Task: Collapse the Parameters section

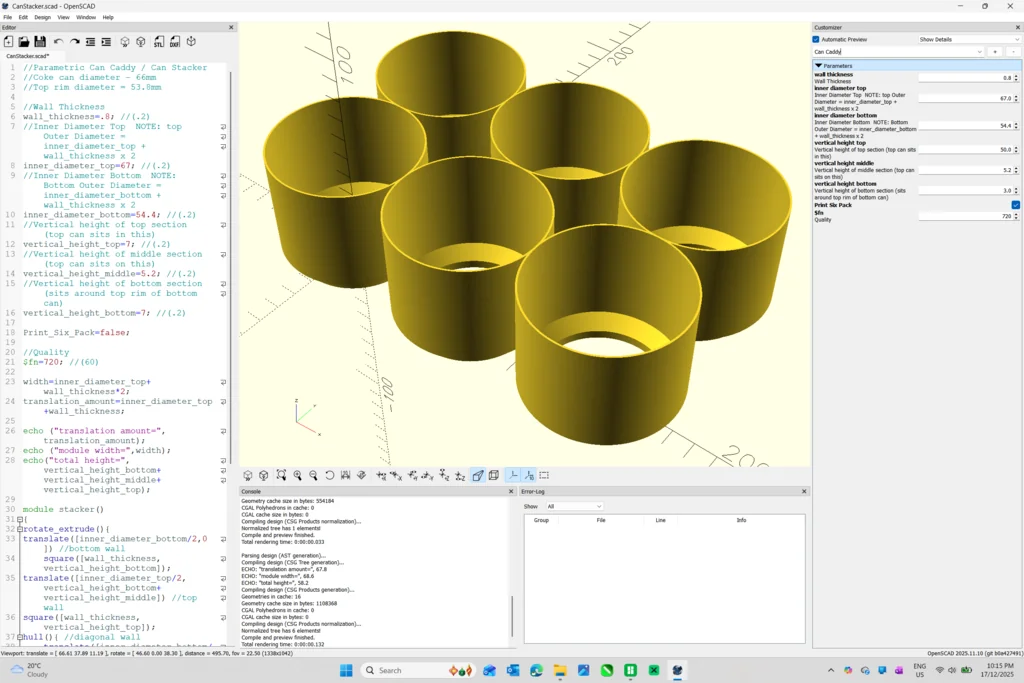Action: click(x=818, y=66)
